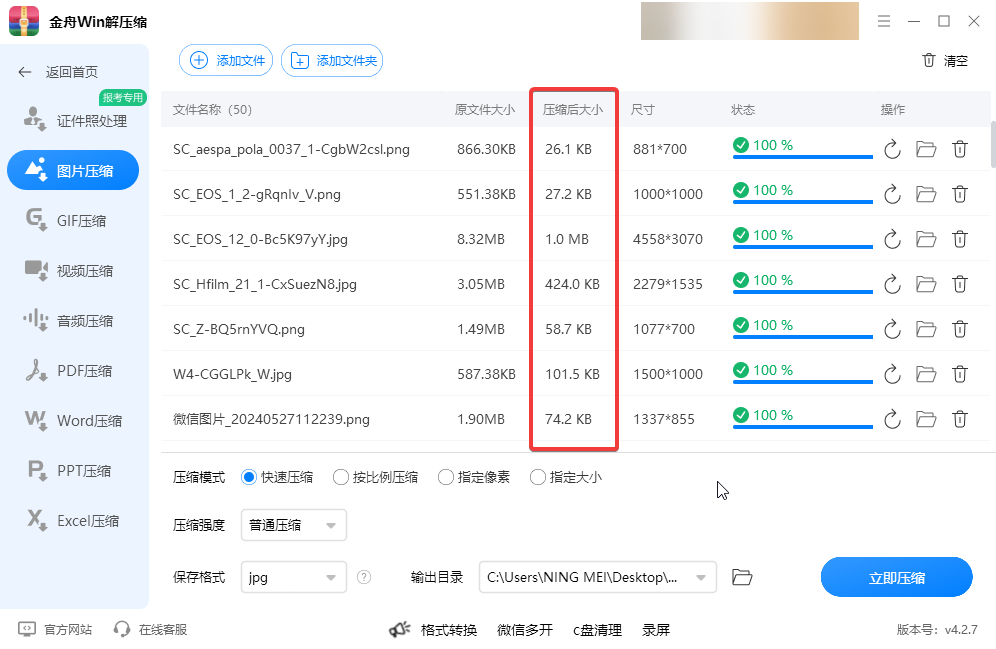This screenshot has width=996, height=649.
Task: Return home via 返回首页
Action: (58, 72)
